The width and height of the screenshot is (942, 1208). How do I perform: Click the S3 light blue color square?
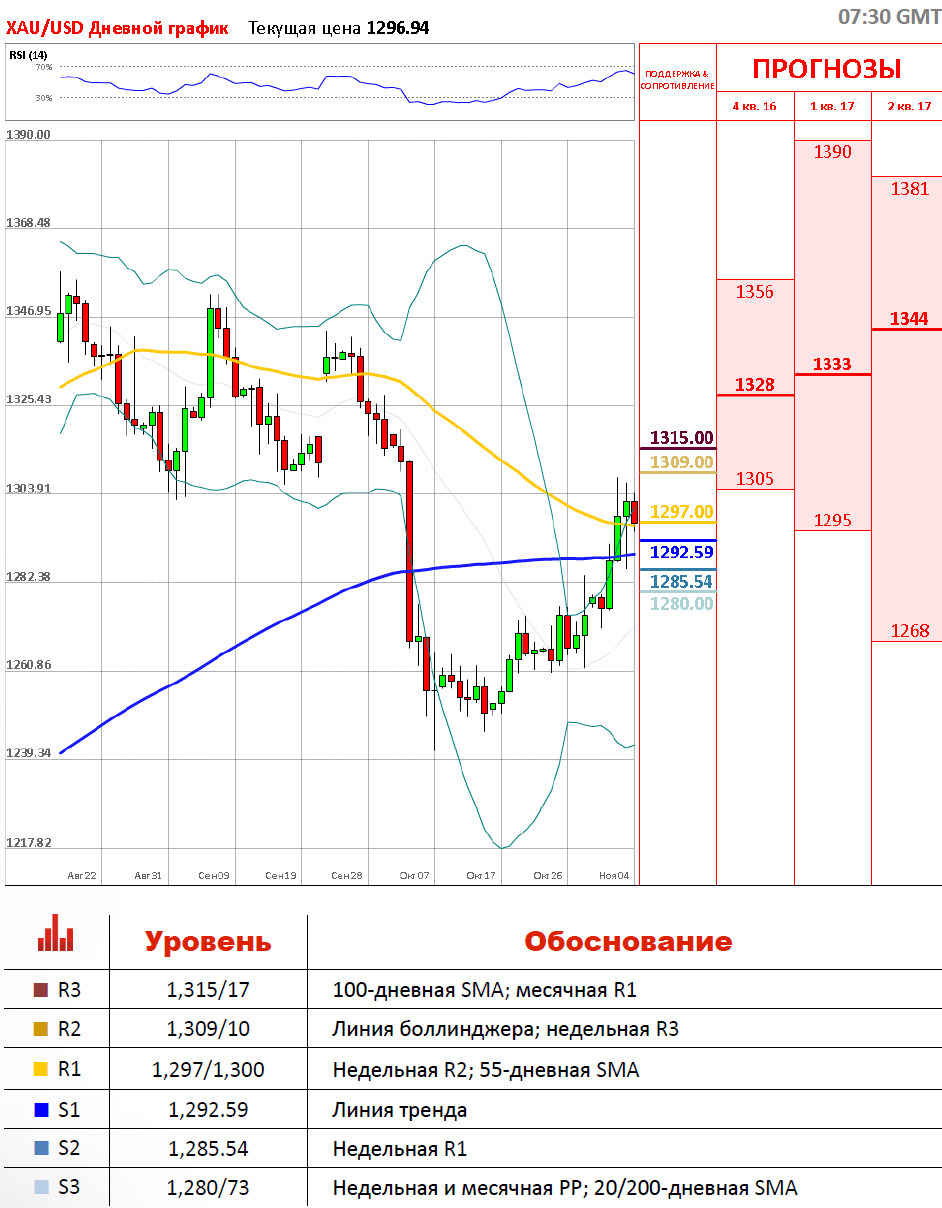[x=41, y=1188]
